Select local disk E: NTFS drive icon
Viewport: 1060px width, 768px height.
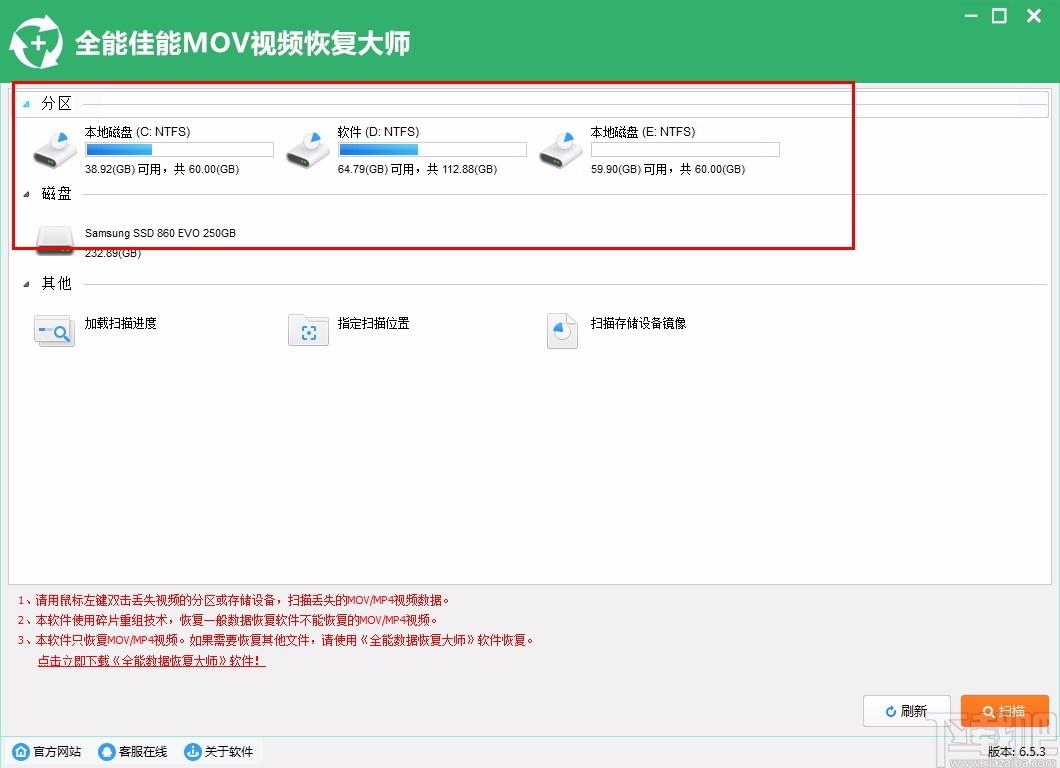[x=560, y=150]
